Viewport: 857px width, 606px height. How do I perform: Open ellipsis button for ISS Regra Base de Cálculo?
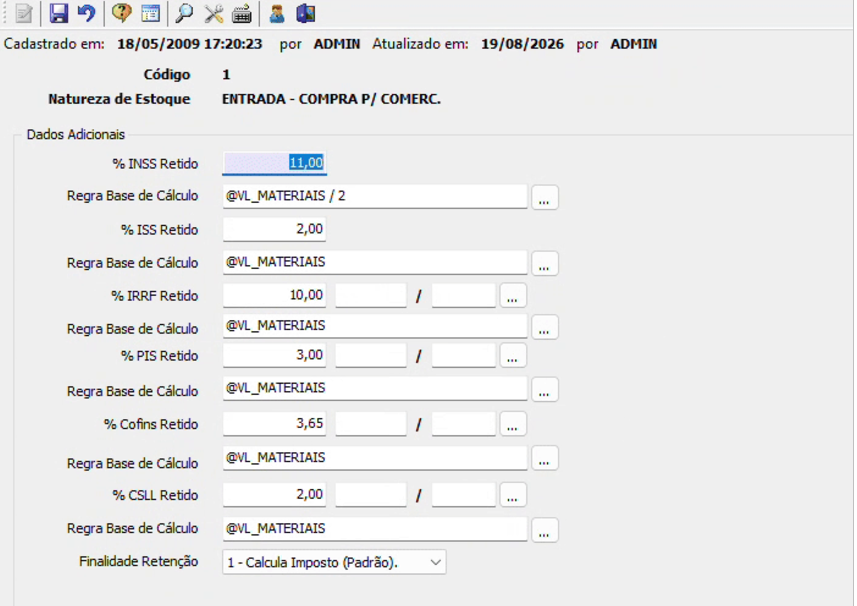point(544,263)
